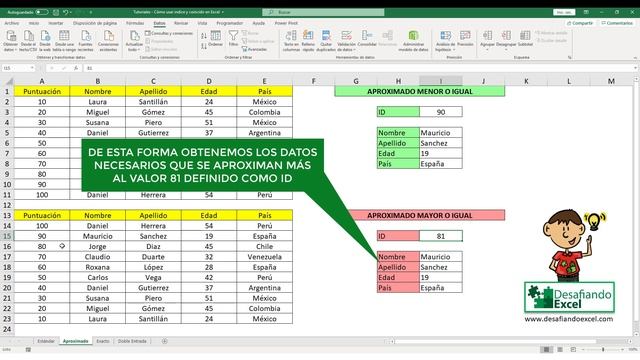
Task: Open the Power Pivot tab
Action: tap(286, 23)
